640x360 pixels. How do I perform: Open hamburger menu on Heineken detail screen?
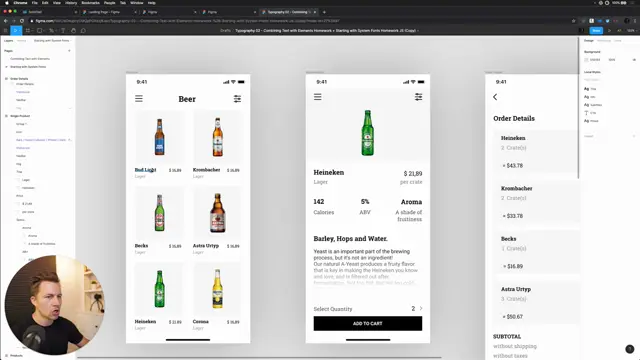click(318, 97)
